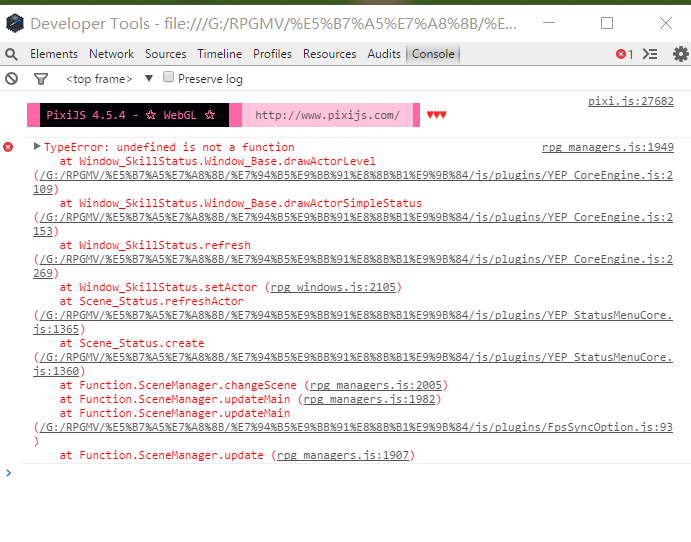
Task: Clear the console log with the ban icon
Action: click(x=11, y=79)
